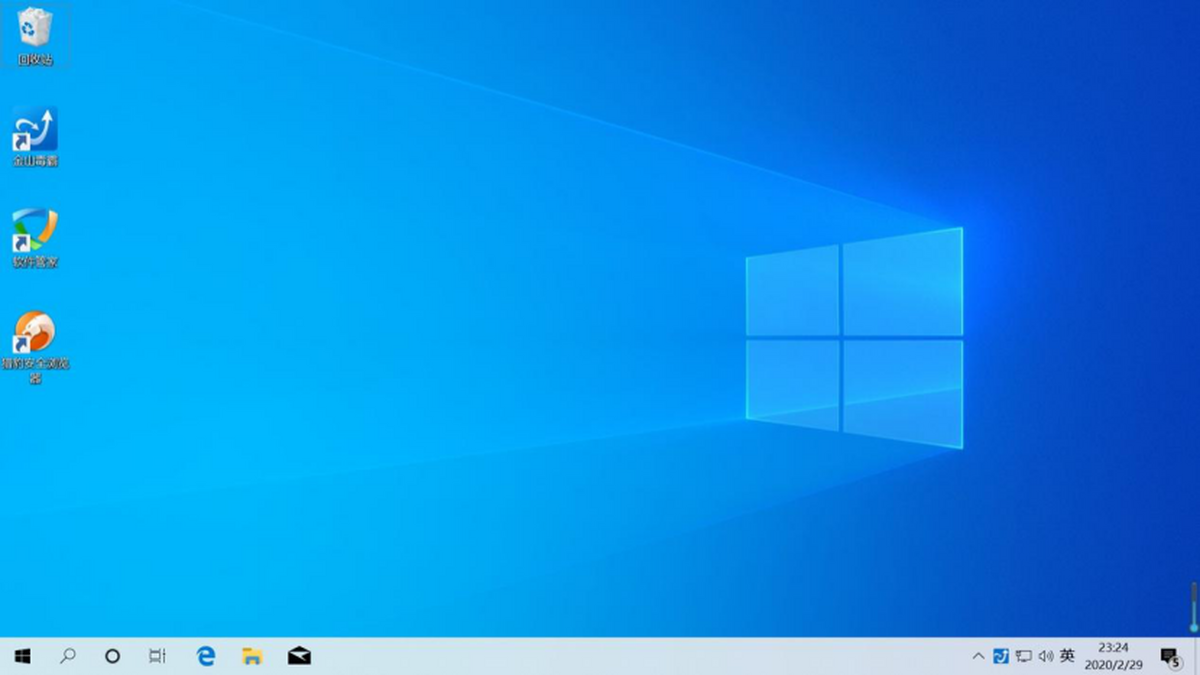The image size is (1200, 675).
Task: Open Task View on the taskbar
Action: tap(158, 656)
